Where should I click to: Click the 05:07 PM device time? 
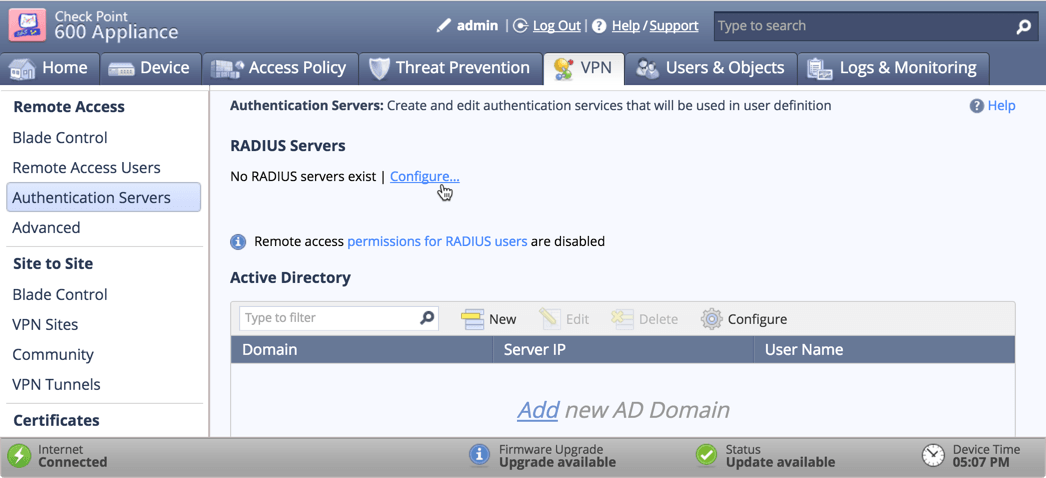point(981,462)
